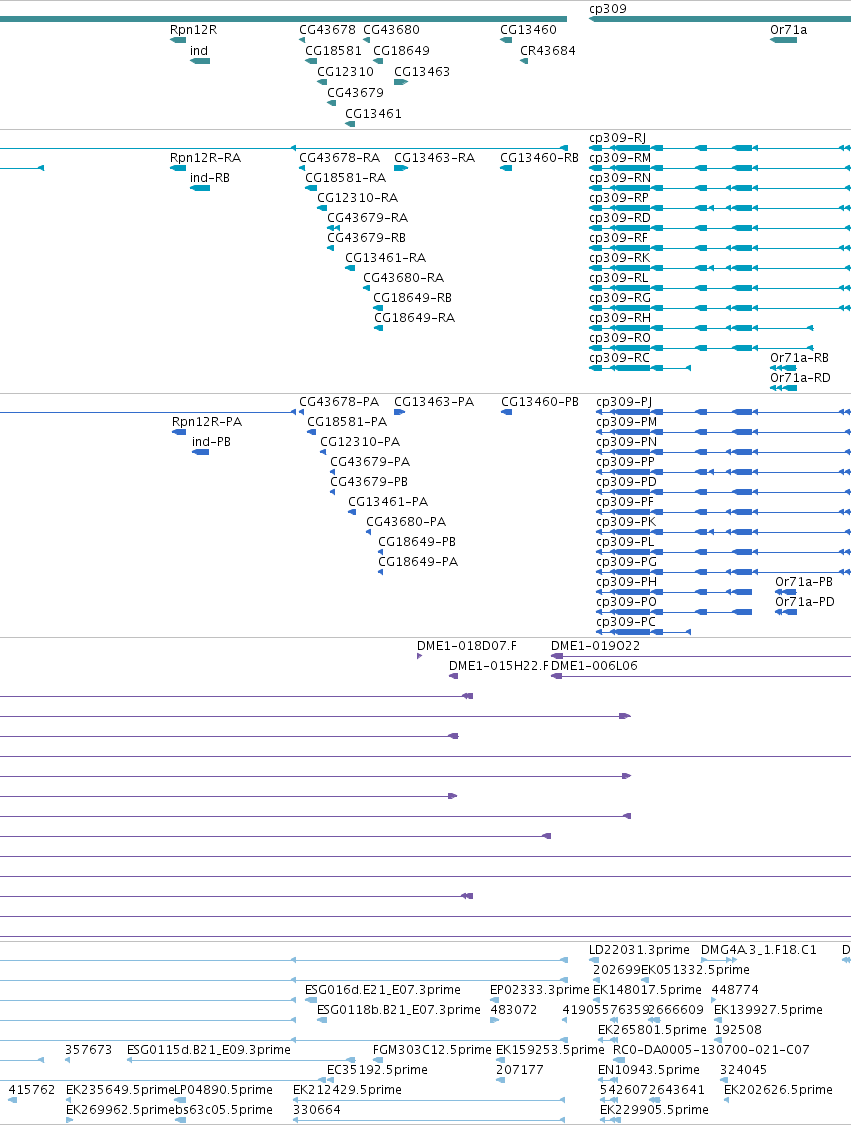851x1125 pixels.
Task: Select the Or71a-PB protein label
Action: [804, 581]
